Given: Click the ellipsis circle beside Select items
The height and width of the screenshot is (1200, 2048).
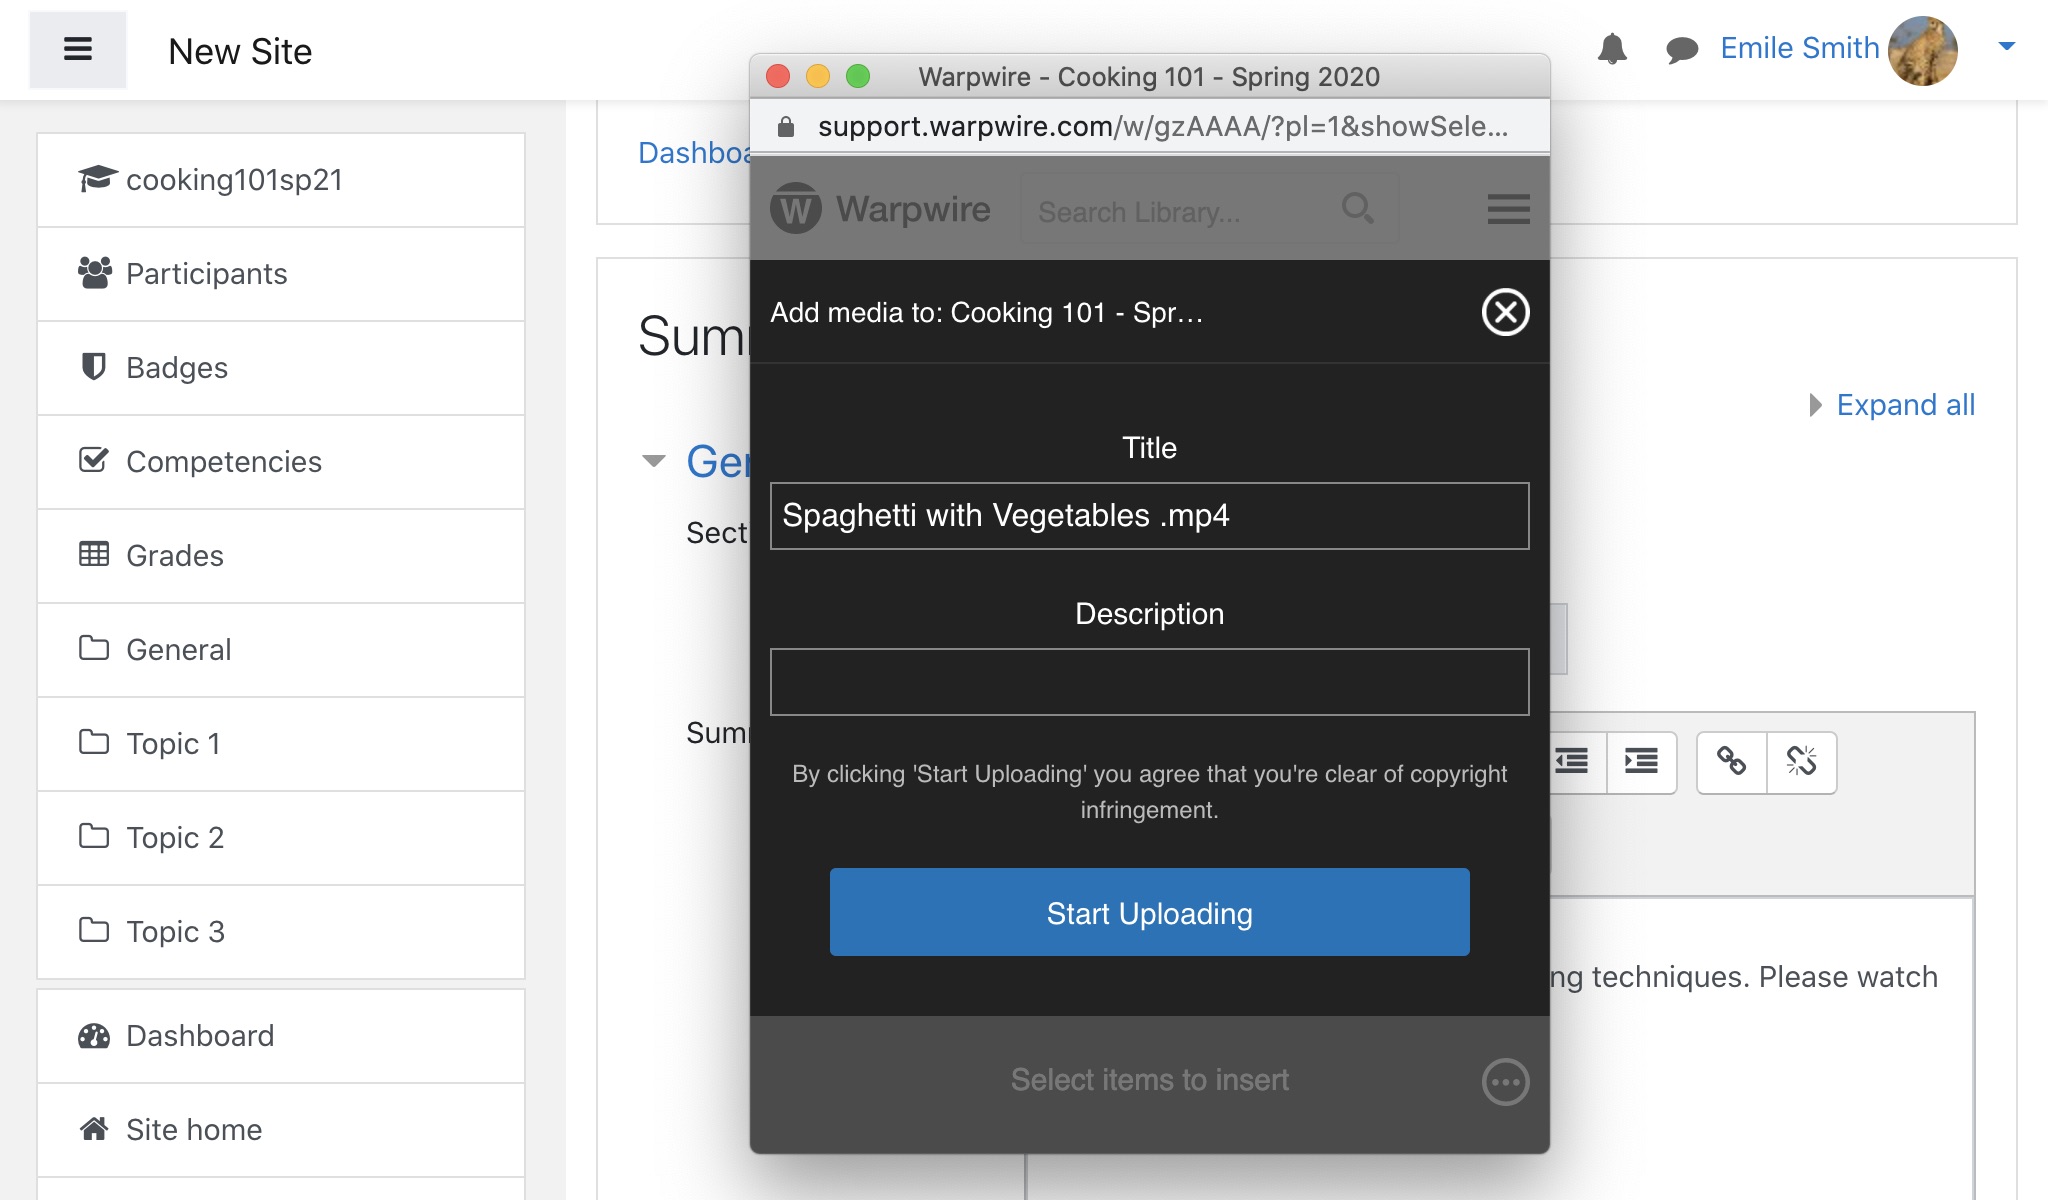Looking at the screenshot, I should 1505,1081.
